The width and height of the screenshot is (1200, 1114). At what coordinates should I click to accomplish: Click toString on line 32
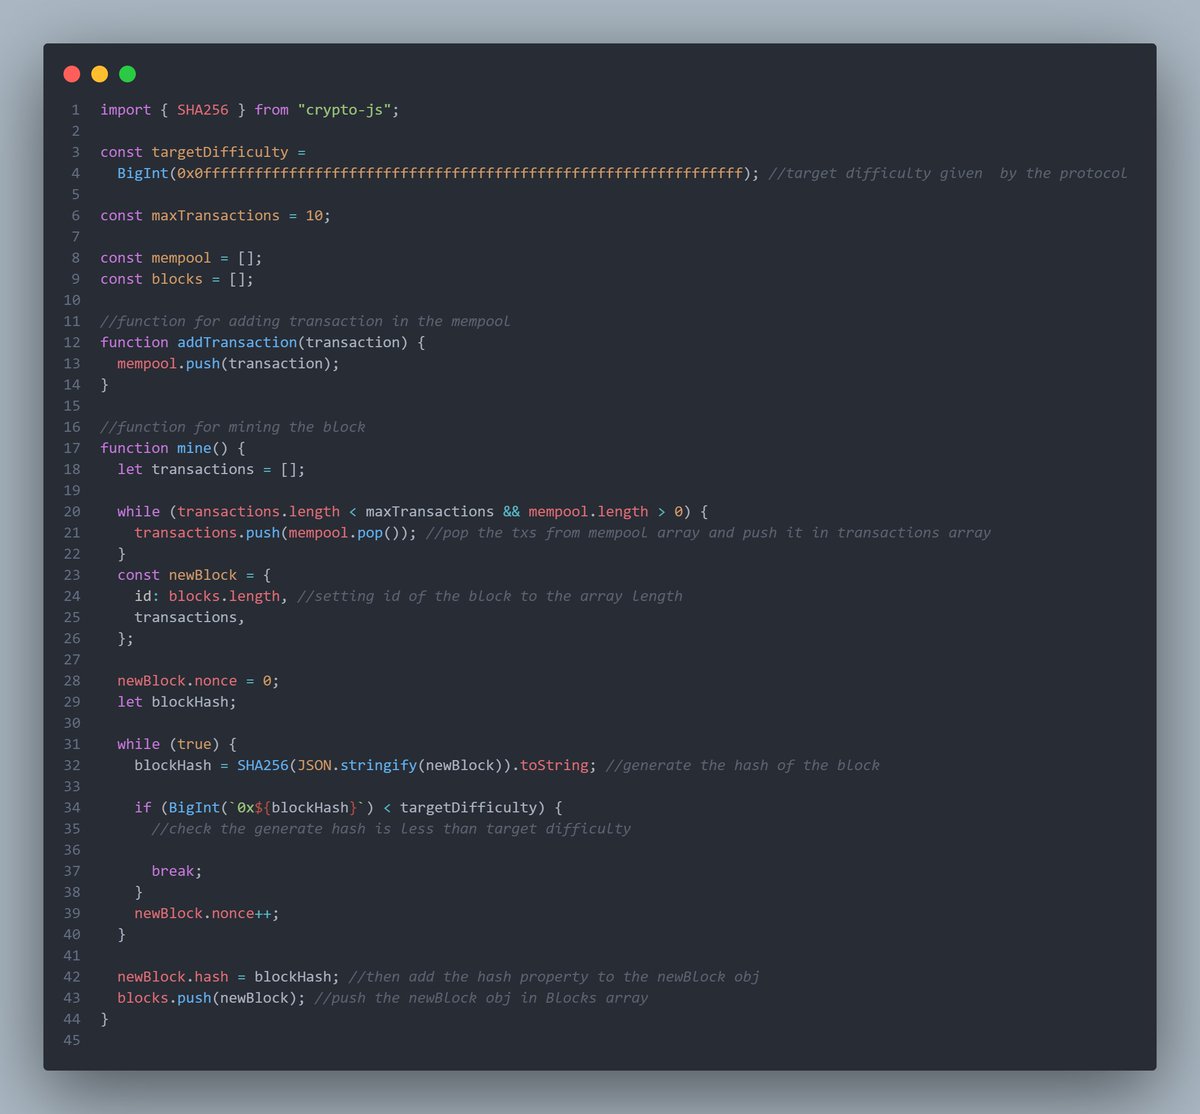(x=554, y=765)
